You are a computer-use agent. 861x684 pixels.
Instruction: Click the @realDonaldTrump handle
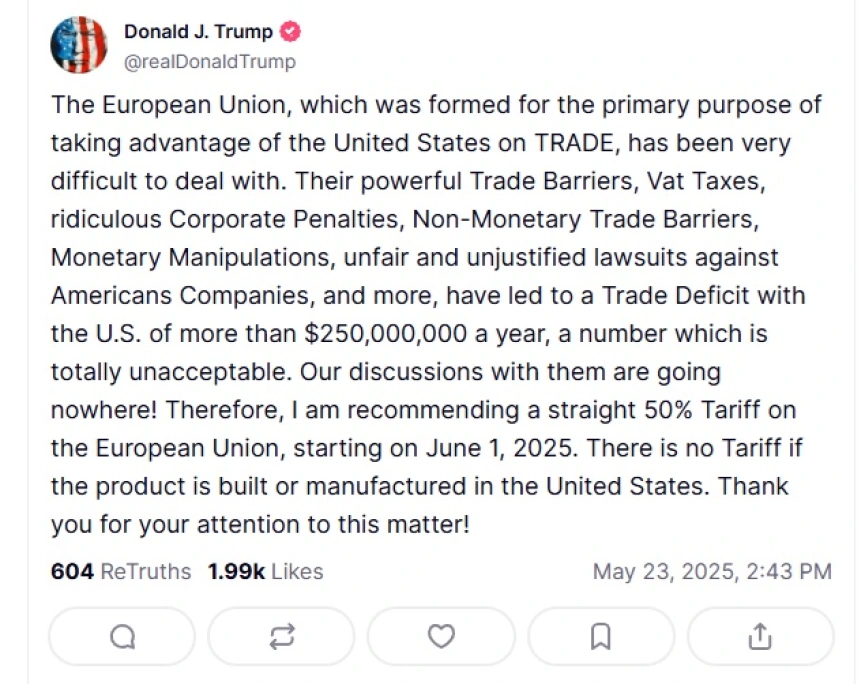[210, 61]
